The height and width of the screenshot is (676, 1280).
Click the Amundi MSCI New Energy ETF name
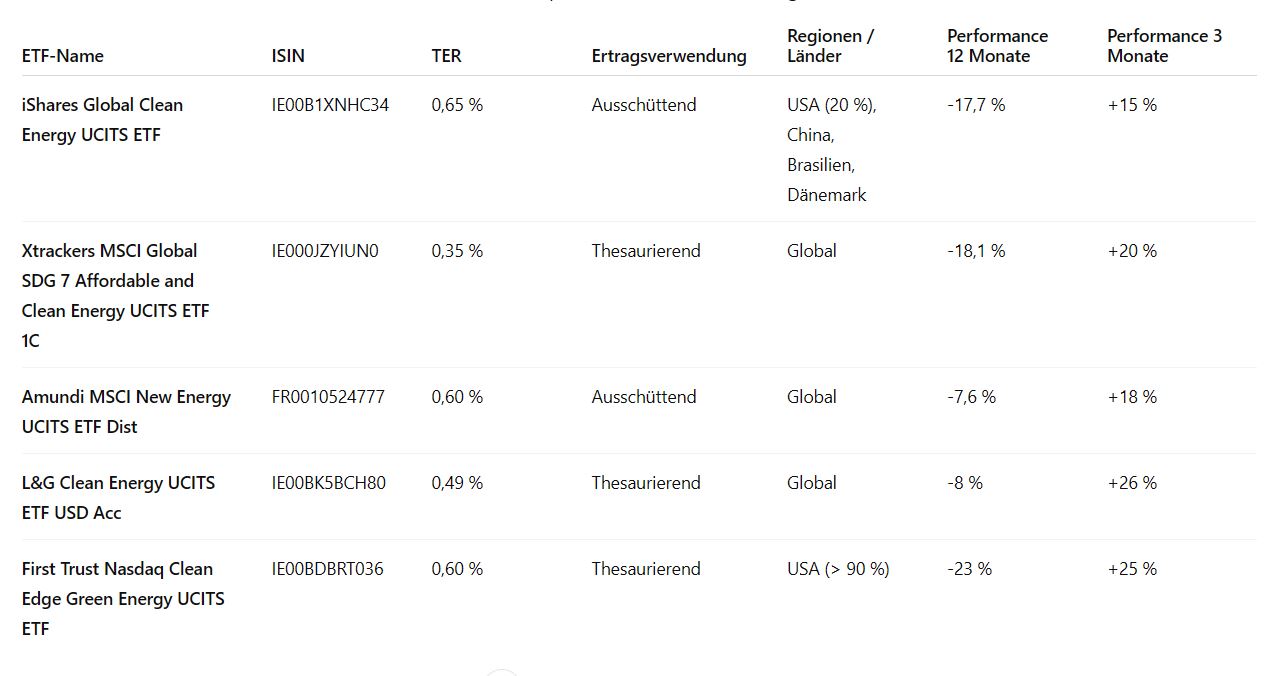(x=126, y=411)
